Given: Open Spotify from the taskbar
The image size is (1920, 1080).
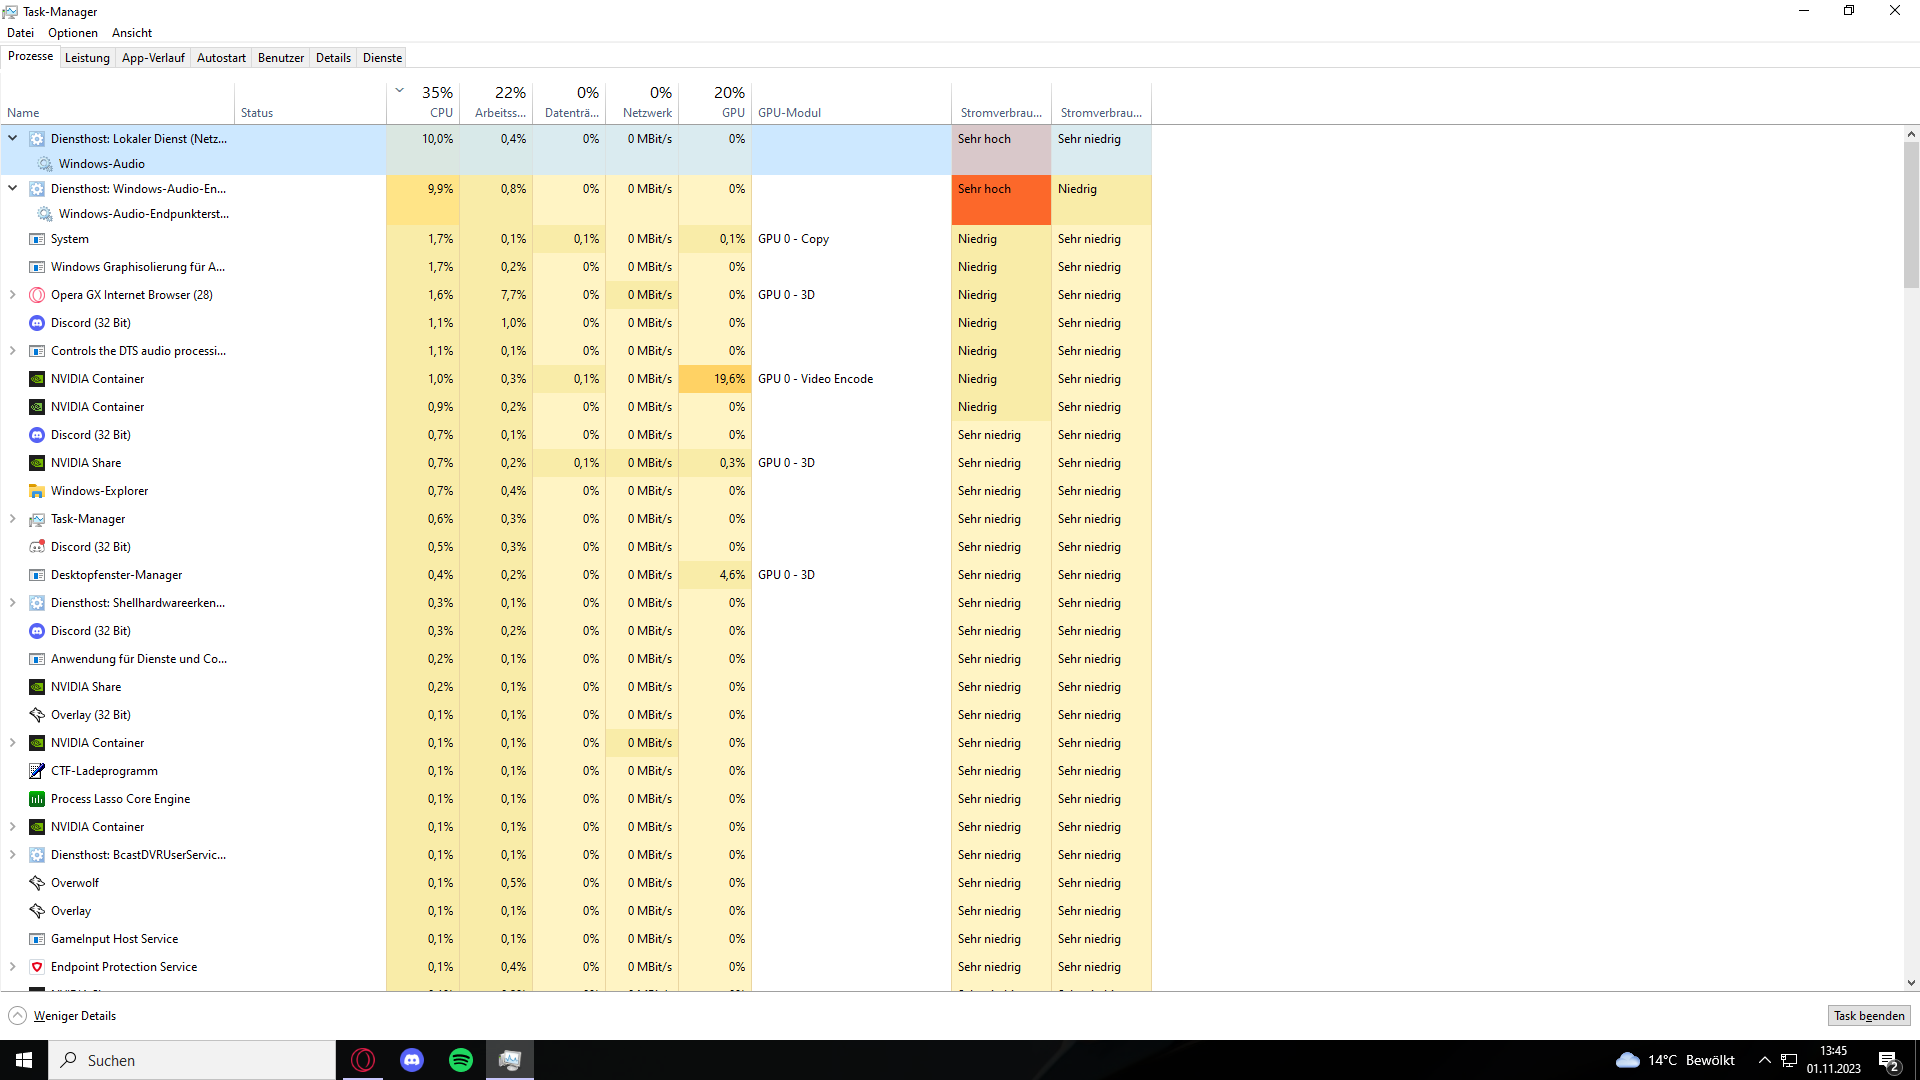Looking at the screenshot, I should click(x=461, y=1060).
